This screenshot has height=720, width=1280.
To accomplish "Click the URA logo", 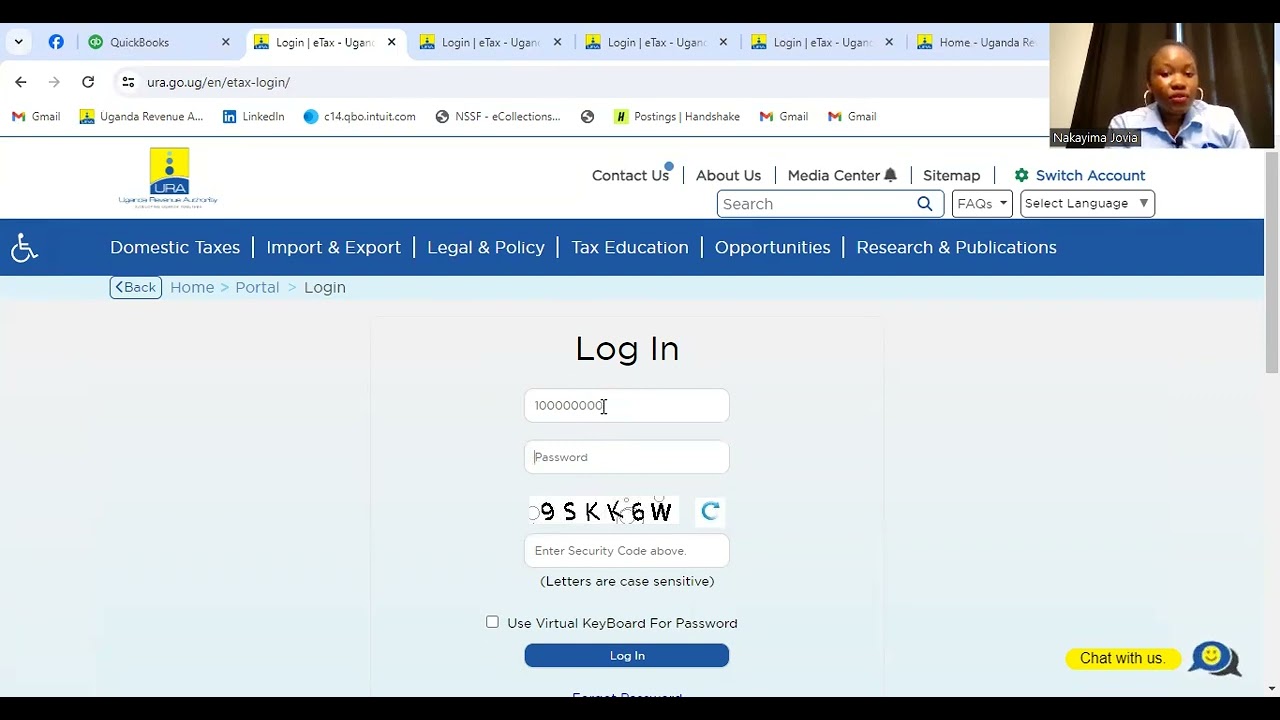I will [x=168, y=177].
